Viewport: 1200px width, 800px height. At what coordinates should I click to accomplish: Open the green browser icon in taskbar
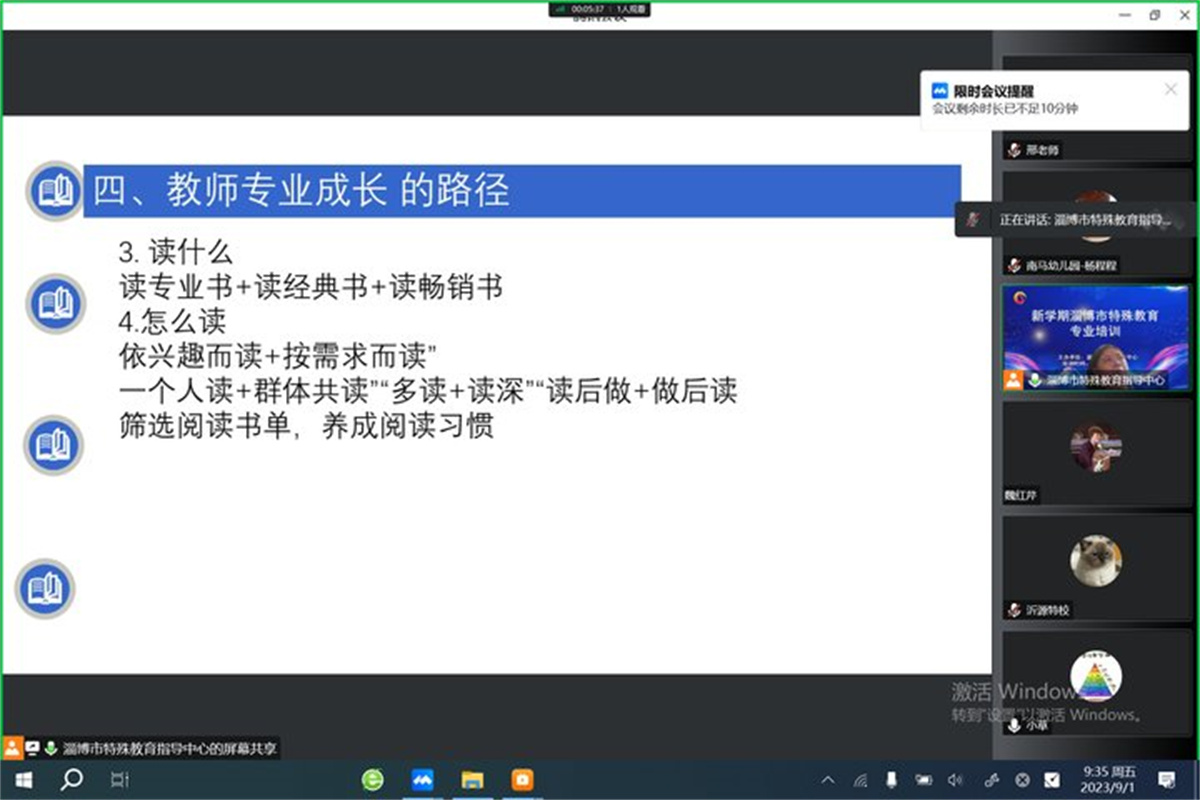pyautogui.click(x=372, y=780)
